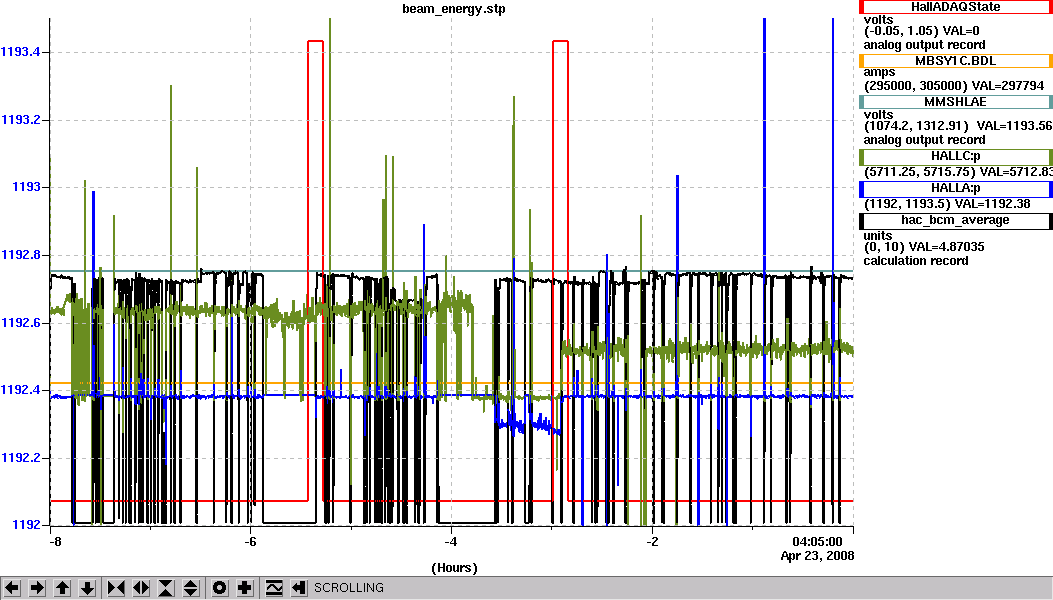Click the beam_energy.stp graph title
The image size is (1053, 600).
(454, 9)
